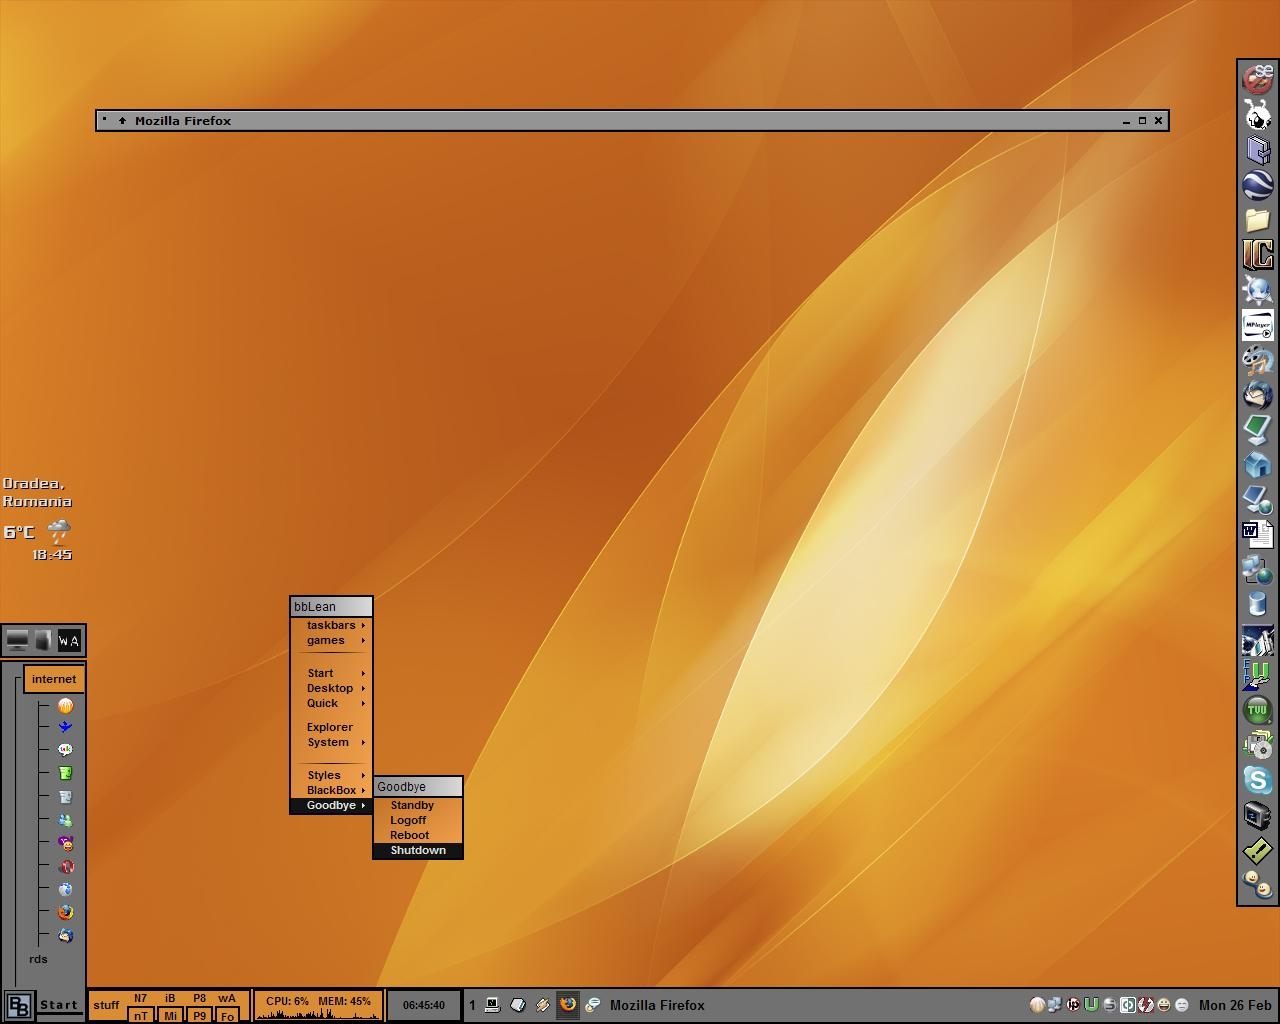Toggle the Firefox window shade arrow
This screenshot has width=1280, height=1024.
pyautogui.click(x=122, y=120)
